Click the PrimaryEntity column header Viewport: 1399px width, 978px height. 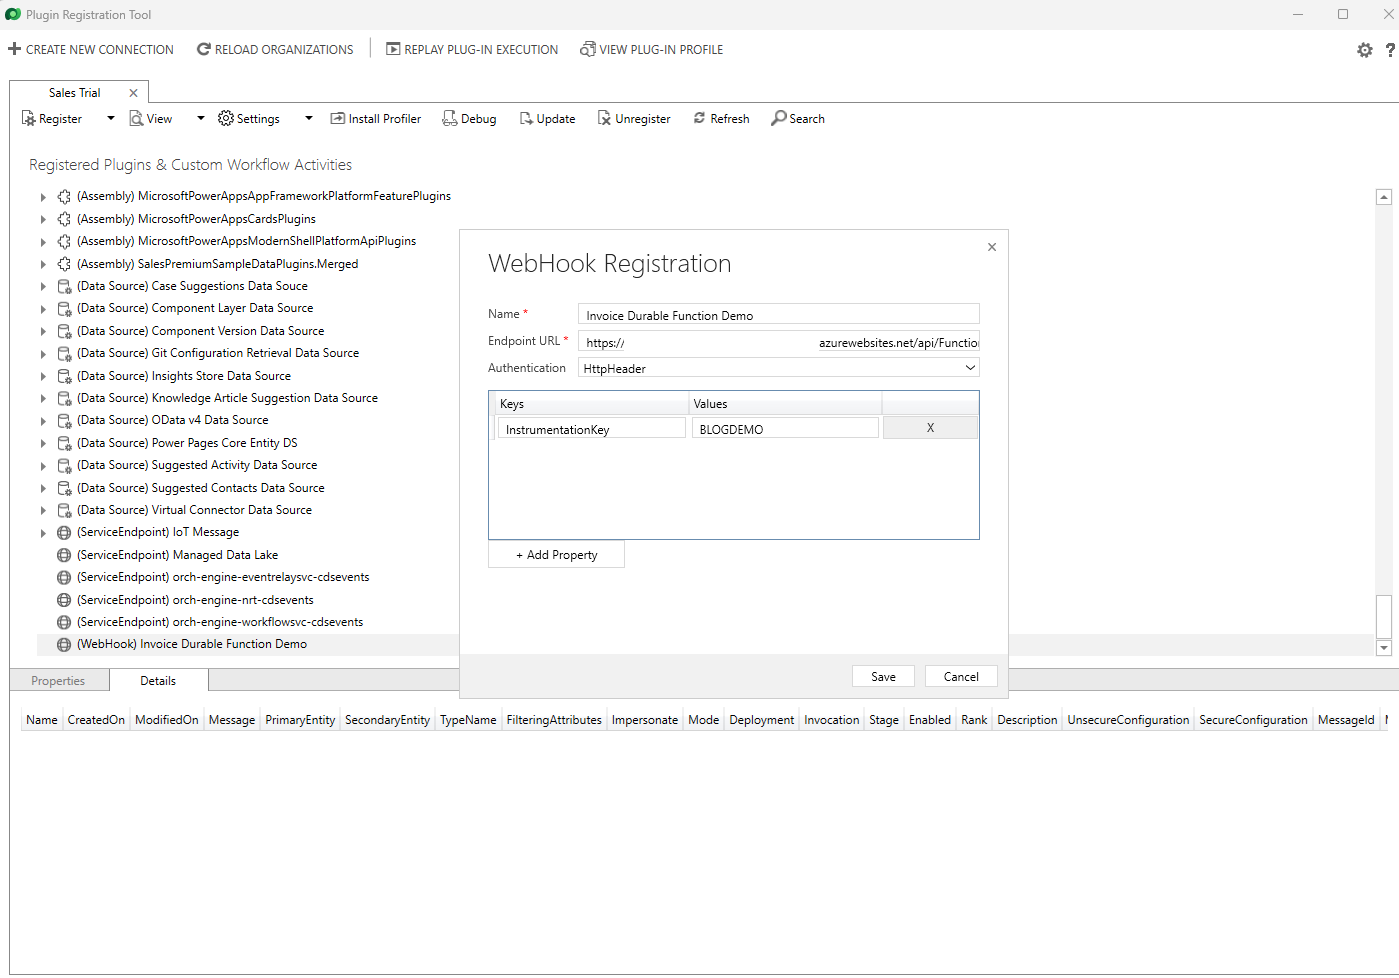tap(300, 720)
